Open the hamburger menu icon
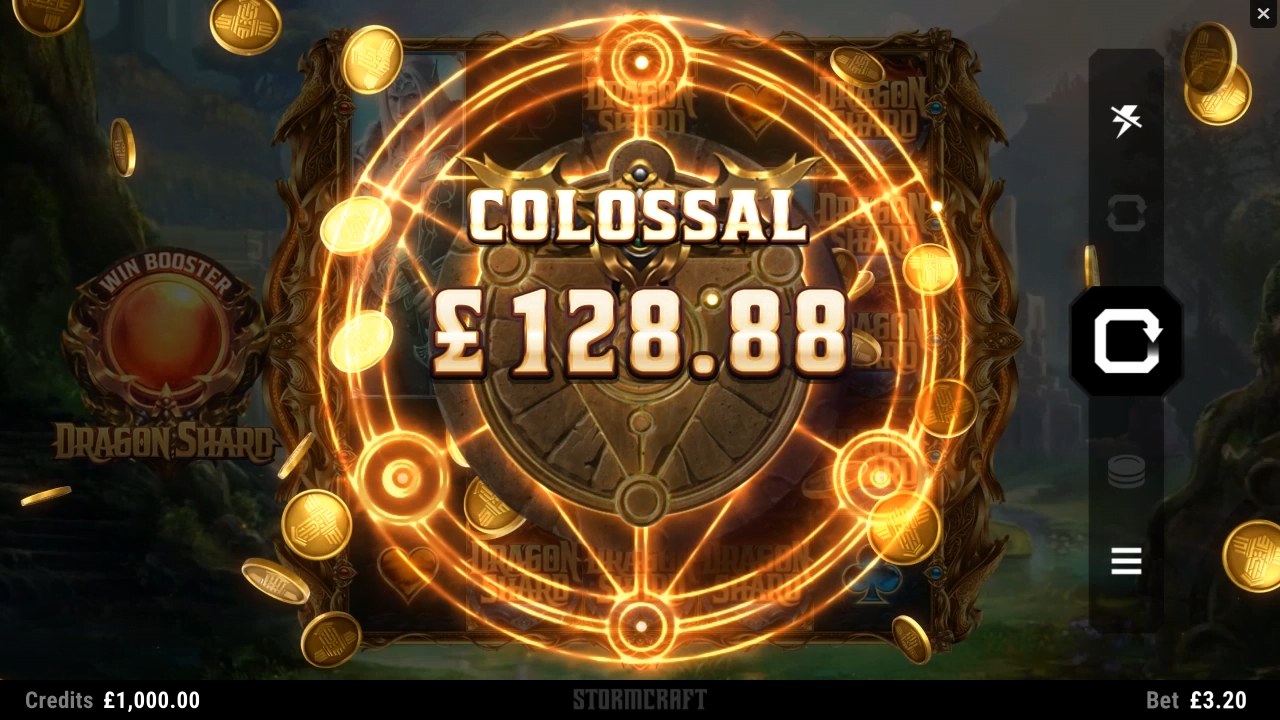Viewport: 1280px width, 720px height. (x=1126, y=561)
